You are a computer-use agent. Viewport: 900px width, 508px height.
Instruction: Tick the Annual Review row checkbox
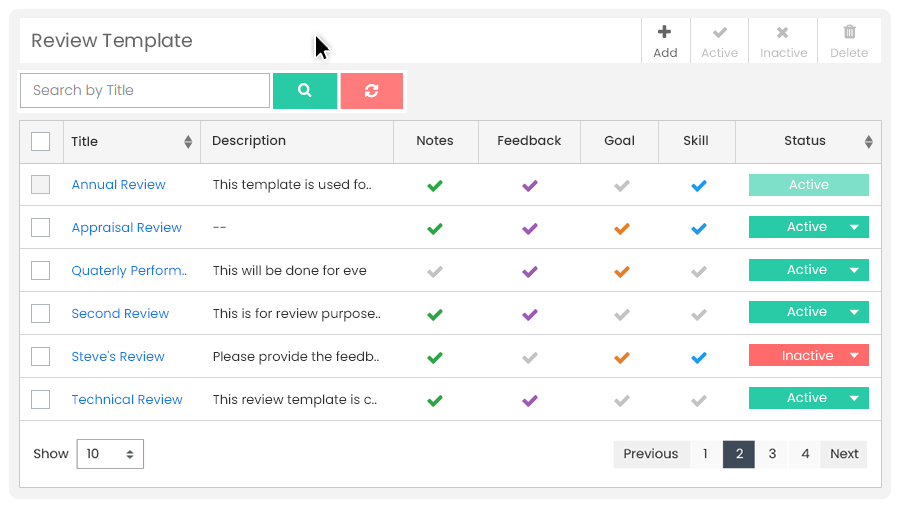[x=40, y=184]
